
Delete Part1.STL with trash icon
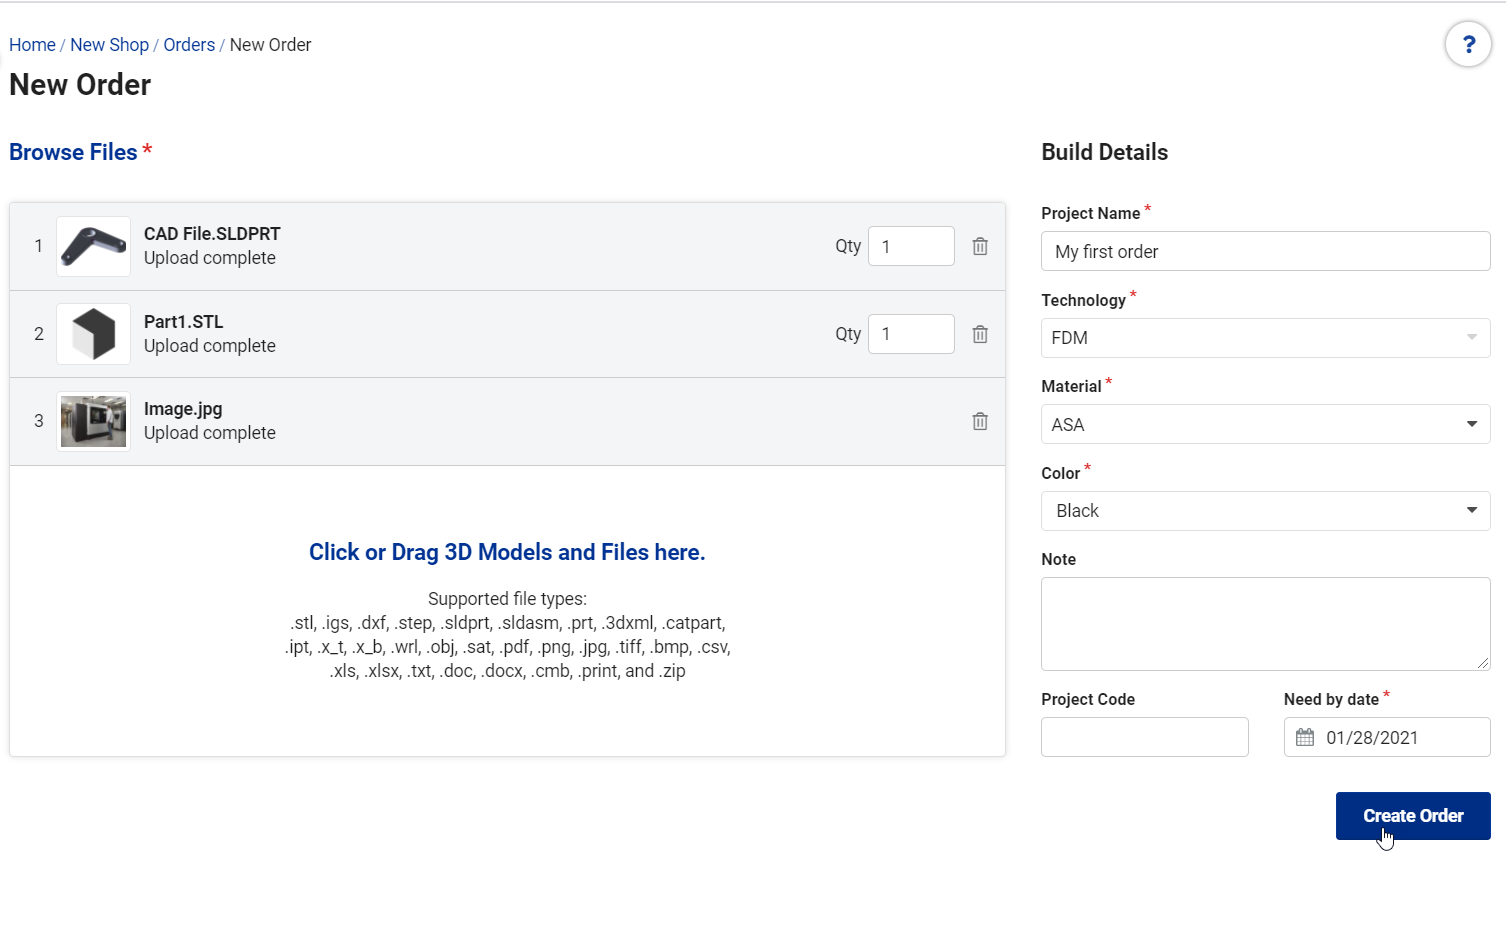coord(980,334)
